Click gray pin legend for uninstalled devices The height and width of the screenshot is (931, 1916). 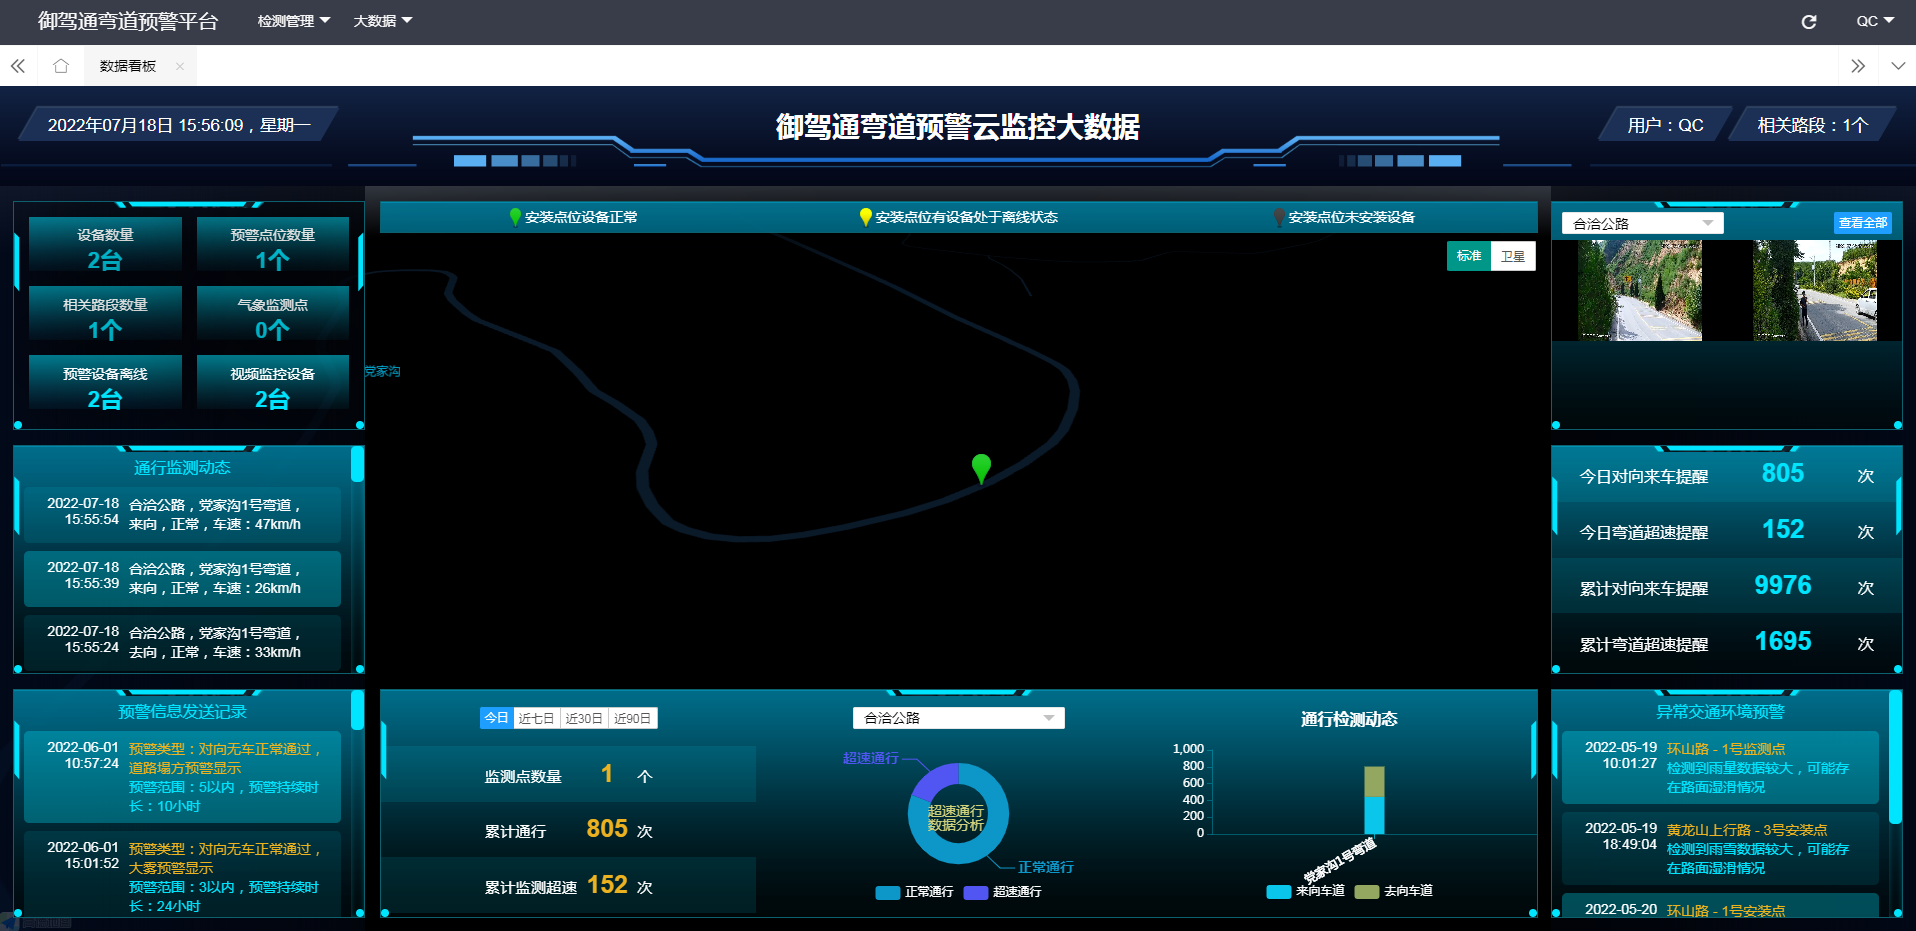click(x=1279, y=217)
